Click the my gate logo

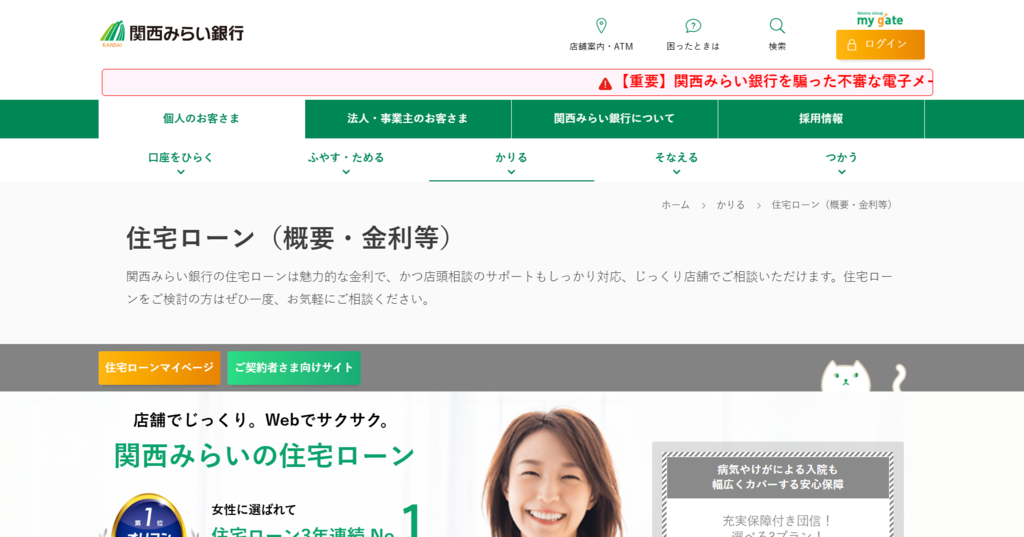tap(880, 19)
